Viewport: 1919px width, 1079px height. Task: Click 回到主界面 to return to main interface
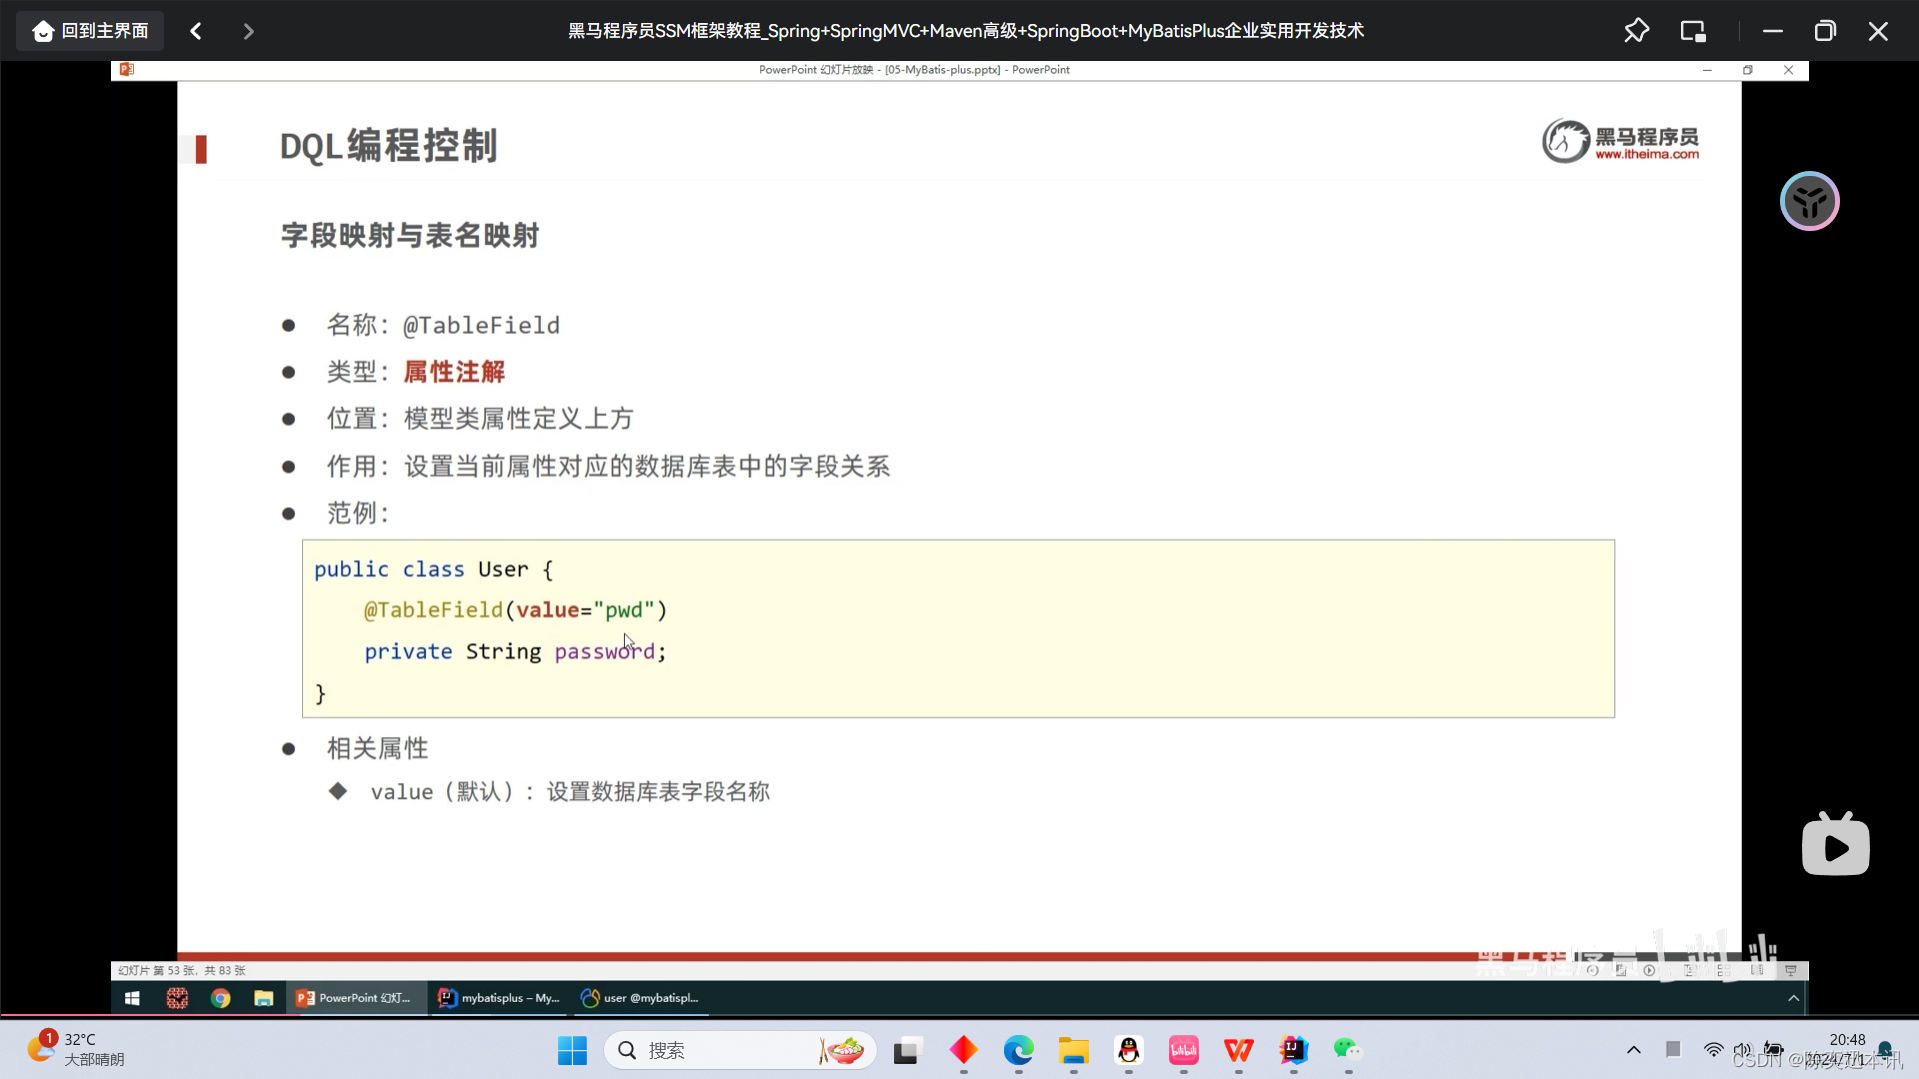point(89,30)
